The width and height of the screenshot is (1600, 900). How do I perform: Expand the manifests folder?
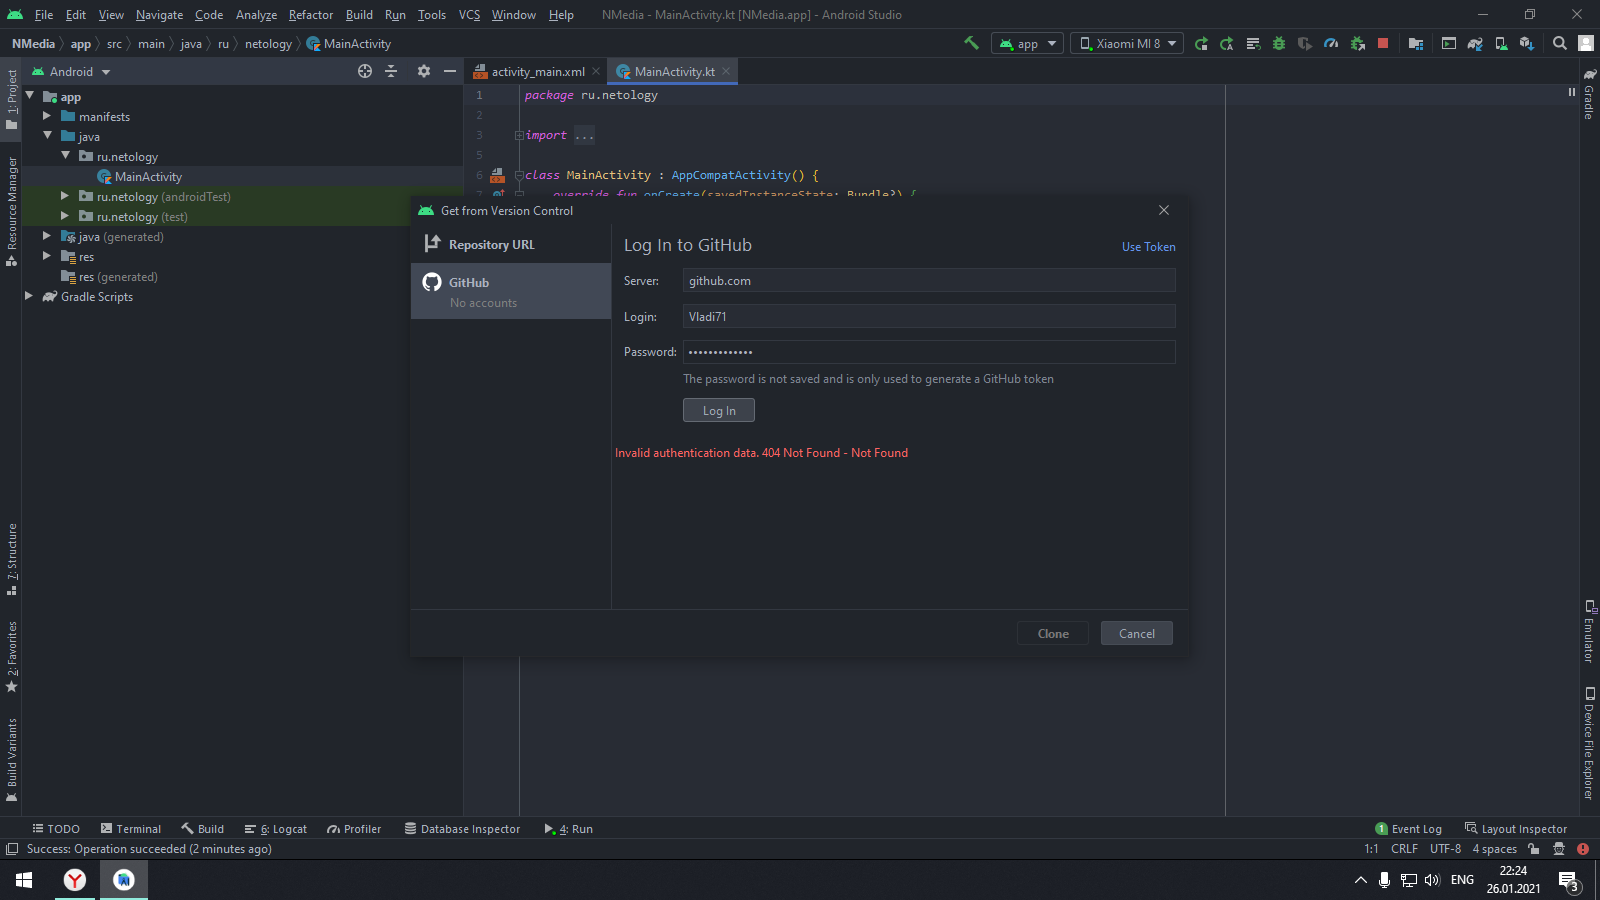pyautogui.click(x=47, y=116)
